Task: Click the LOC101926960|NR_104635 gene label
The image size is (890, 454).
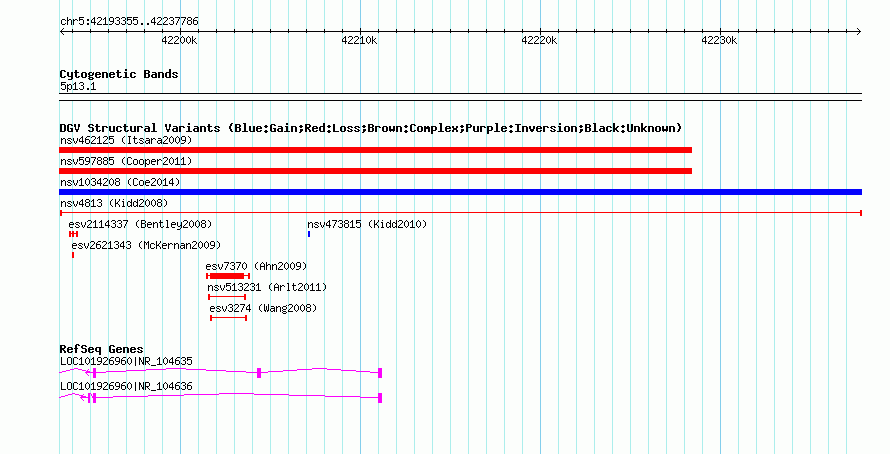Action: (126, 361)
